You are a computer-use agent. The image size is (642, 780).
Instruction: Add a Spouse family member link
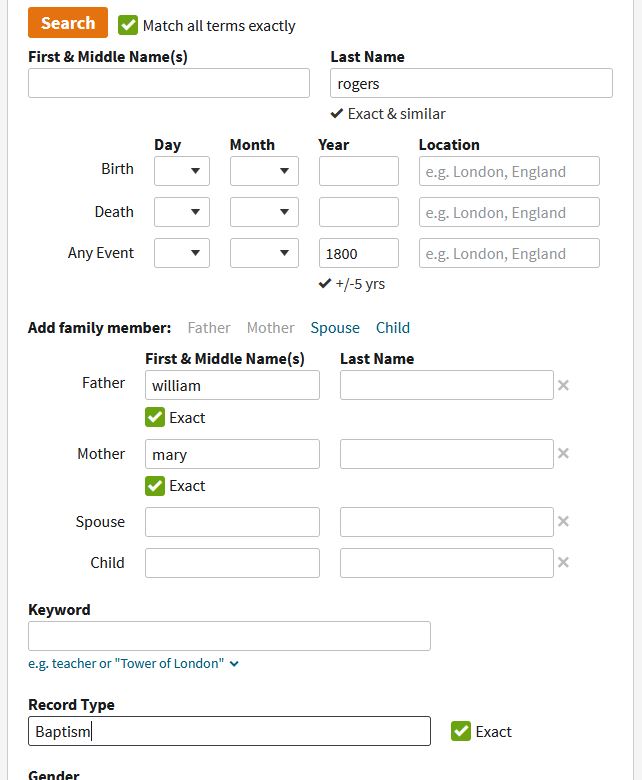335,328
